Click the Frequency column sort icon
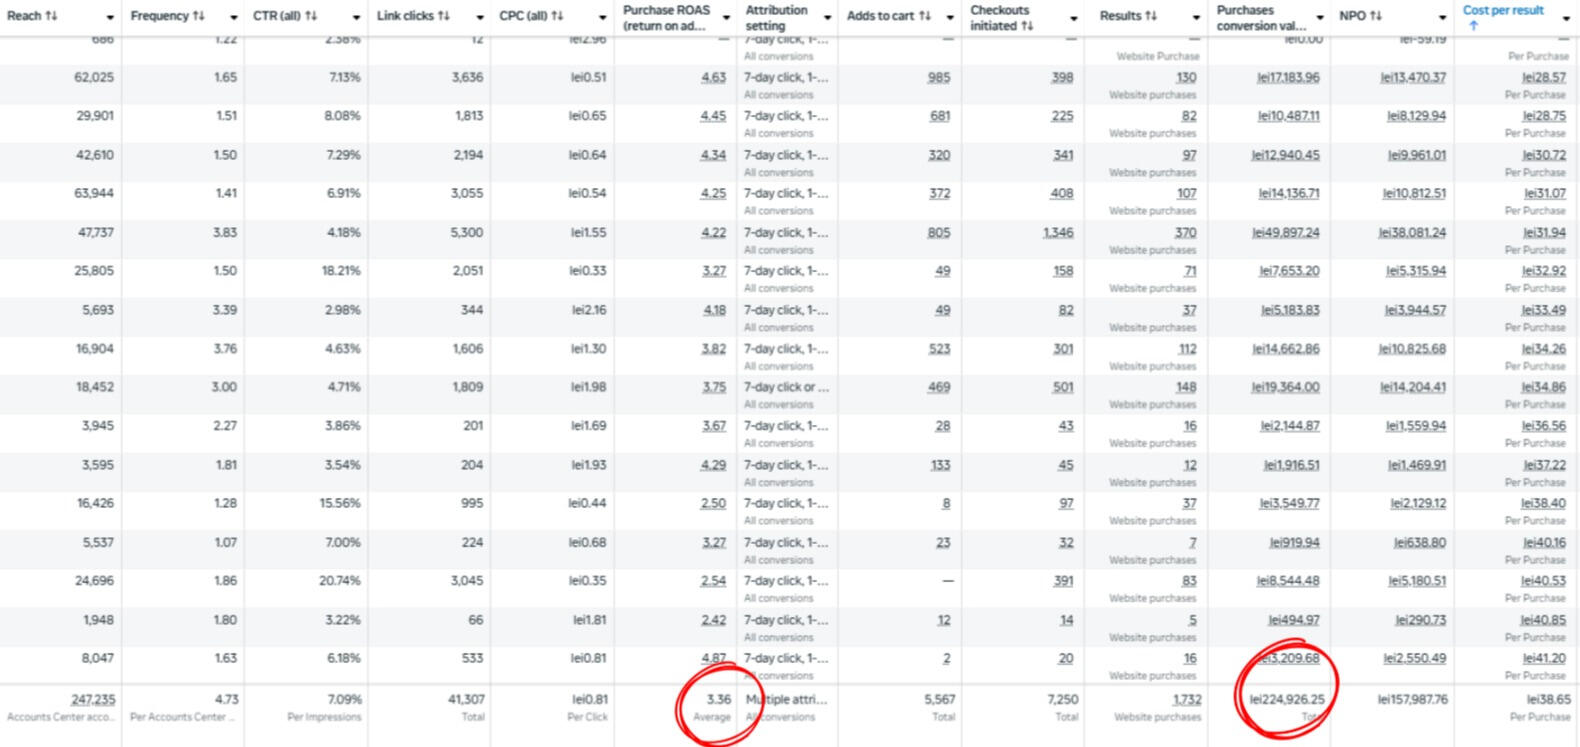Image resolution: width=1580 pixels, height=747 pixels. pyautogui.click(x=198, y=17)
